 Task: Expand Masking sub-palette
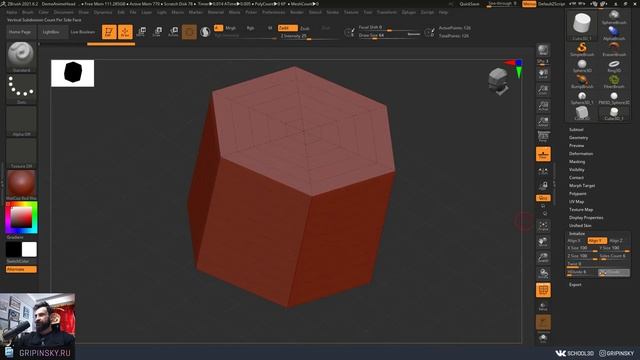(x=577, y=162)
